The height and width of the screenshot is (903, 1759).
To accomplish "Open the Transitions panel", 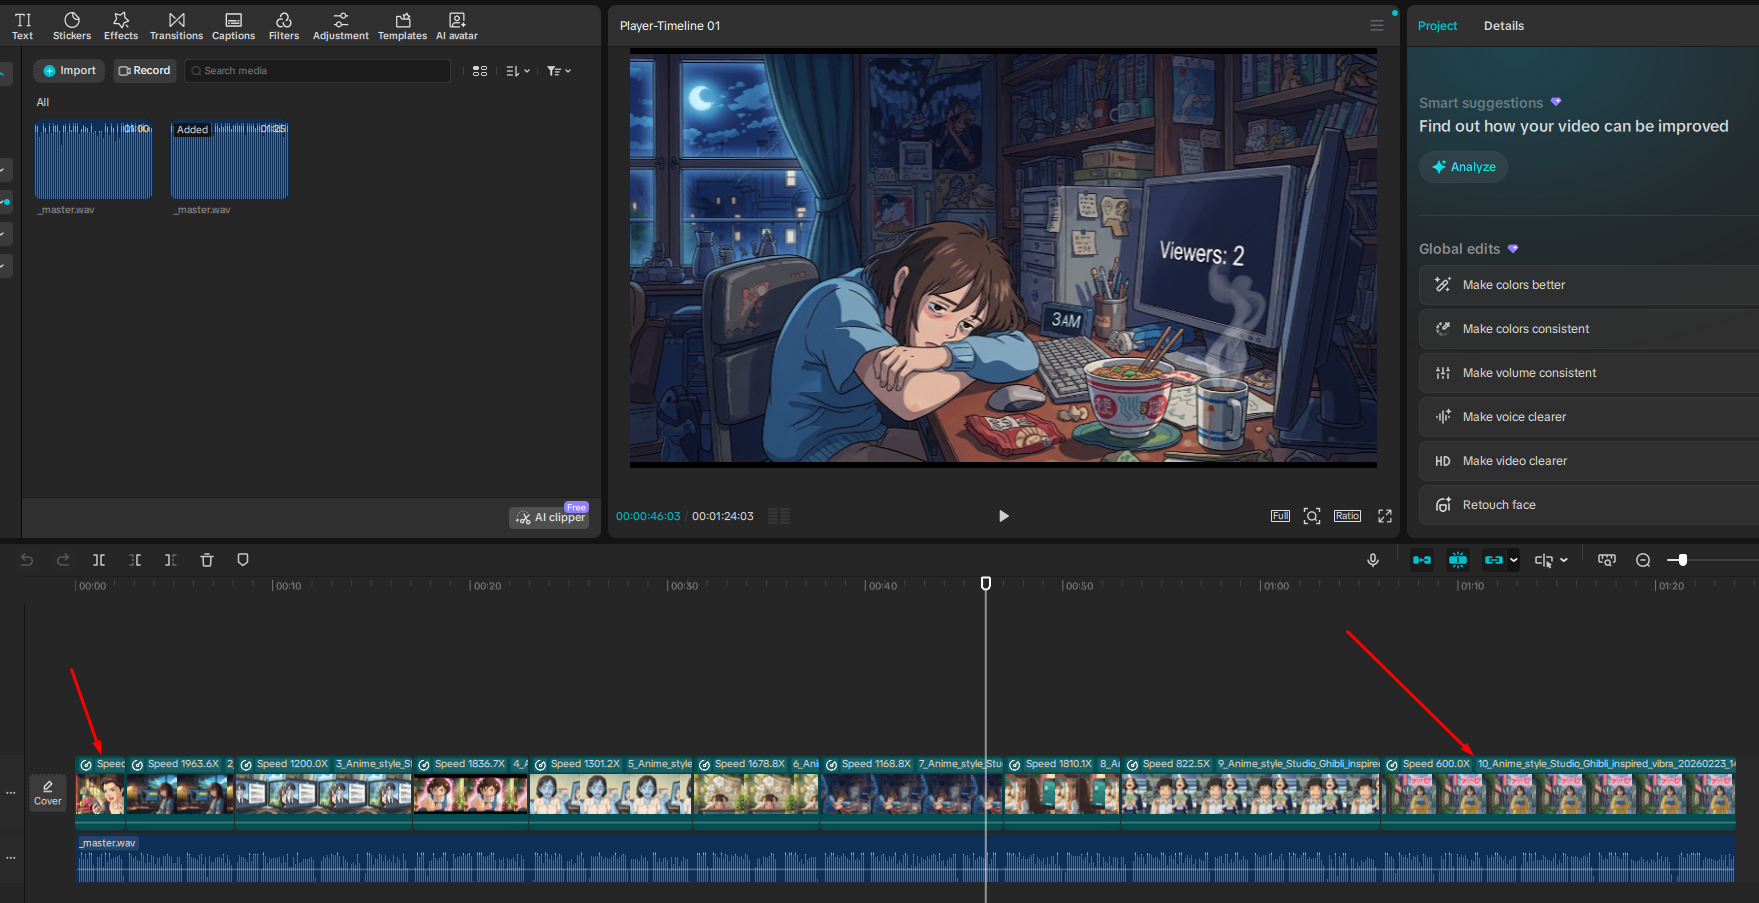I will [176, 26].
